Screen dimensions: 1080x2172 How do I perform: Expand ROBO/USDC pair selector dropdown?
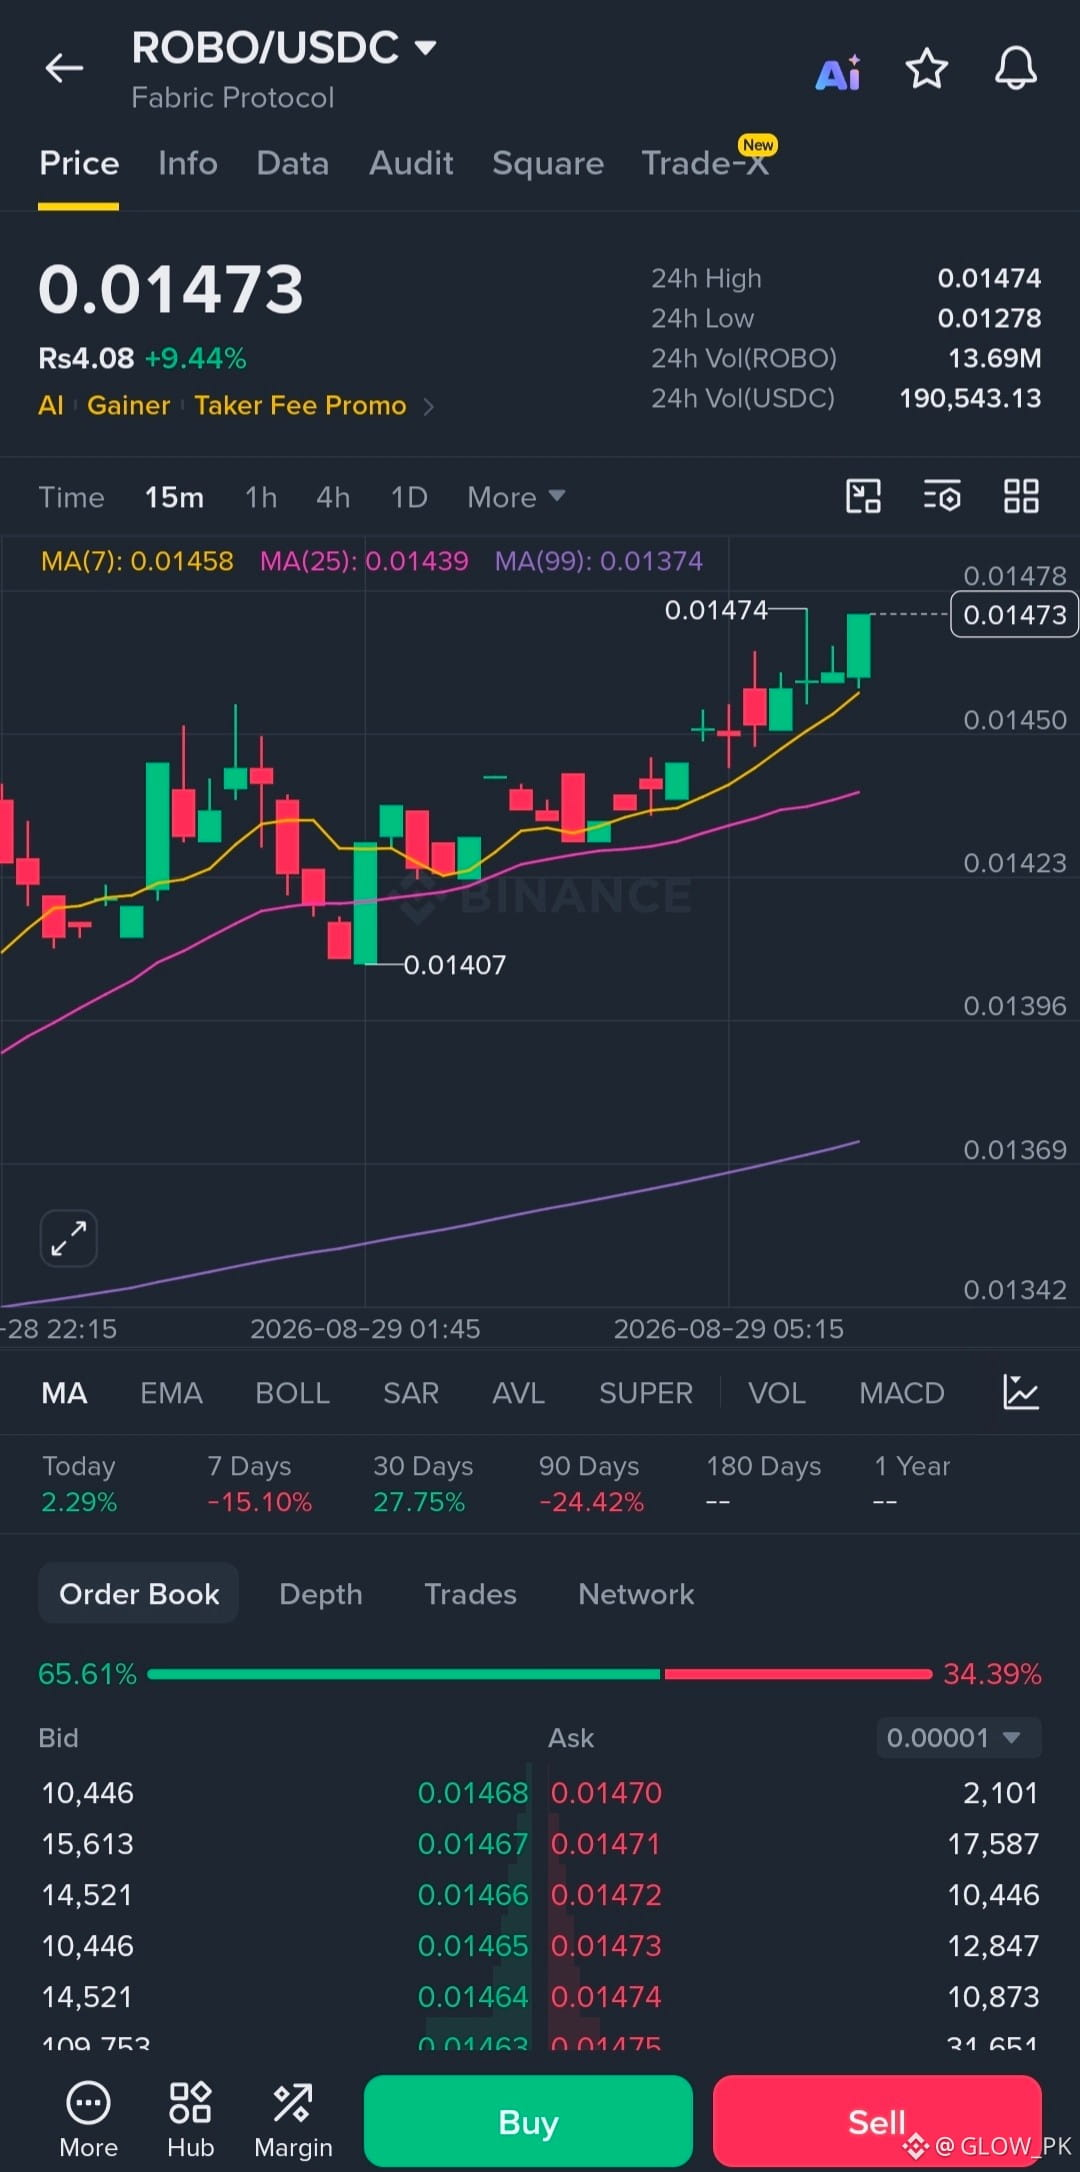425,47
